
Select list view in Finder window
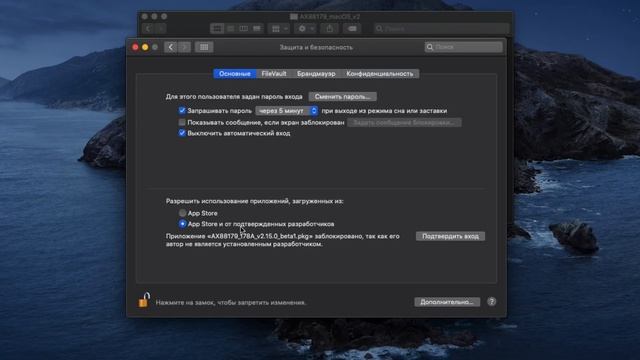coord(231,29)
